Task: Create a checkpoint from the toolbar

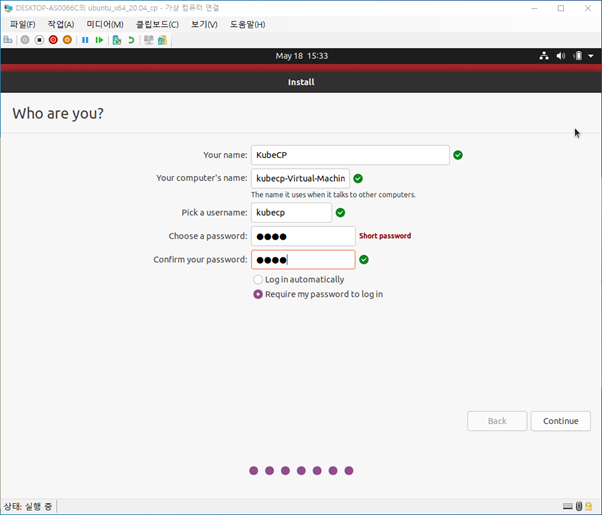Action: [x=117, y=40]
